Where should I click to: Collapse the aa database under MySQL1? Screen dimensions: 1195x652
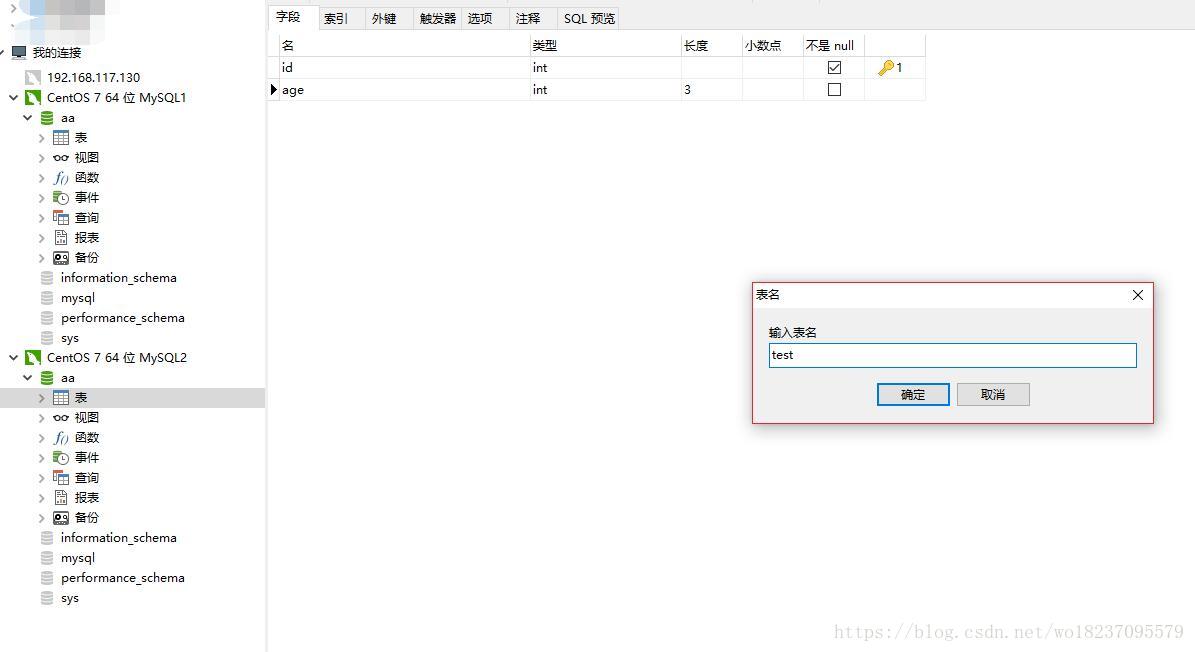[x=27, y=117]
